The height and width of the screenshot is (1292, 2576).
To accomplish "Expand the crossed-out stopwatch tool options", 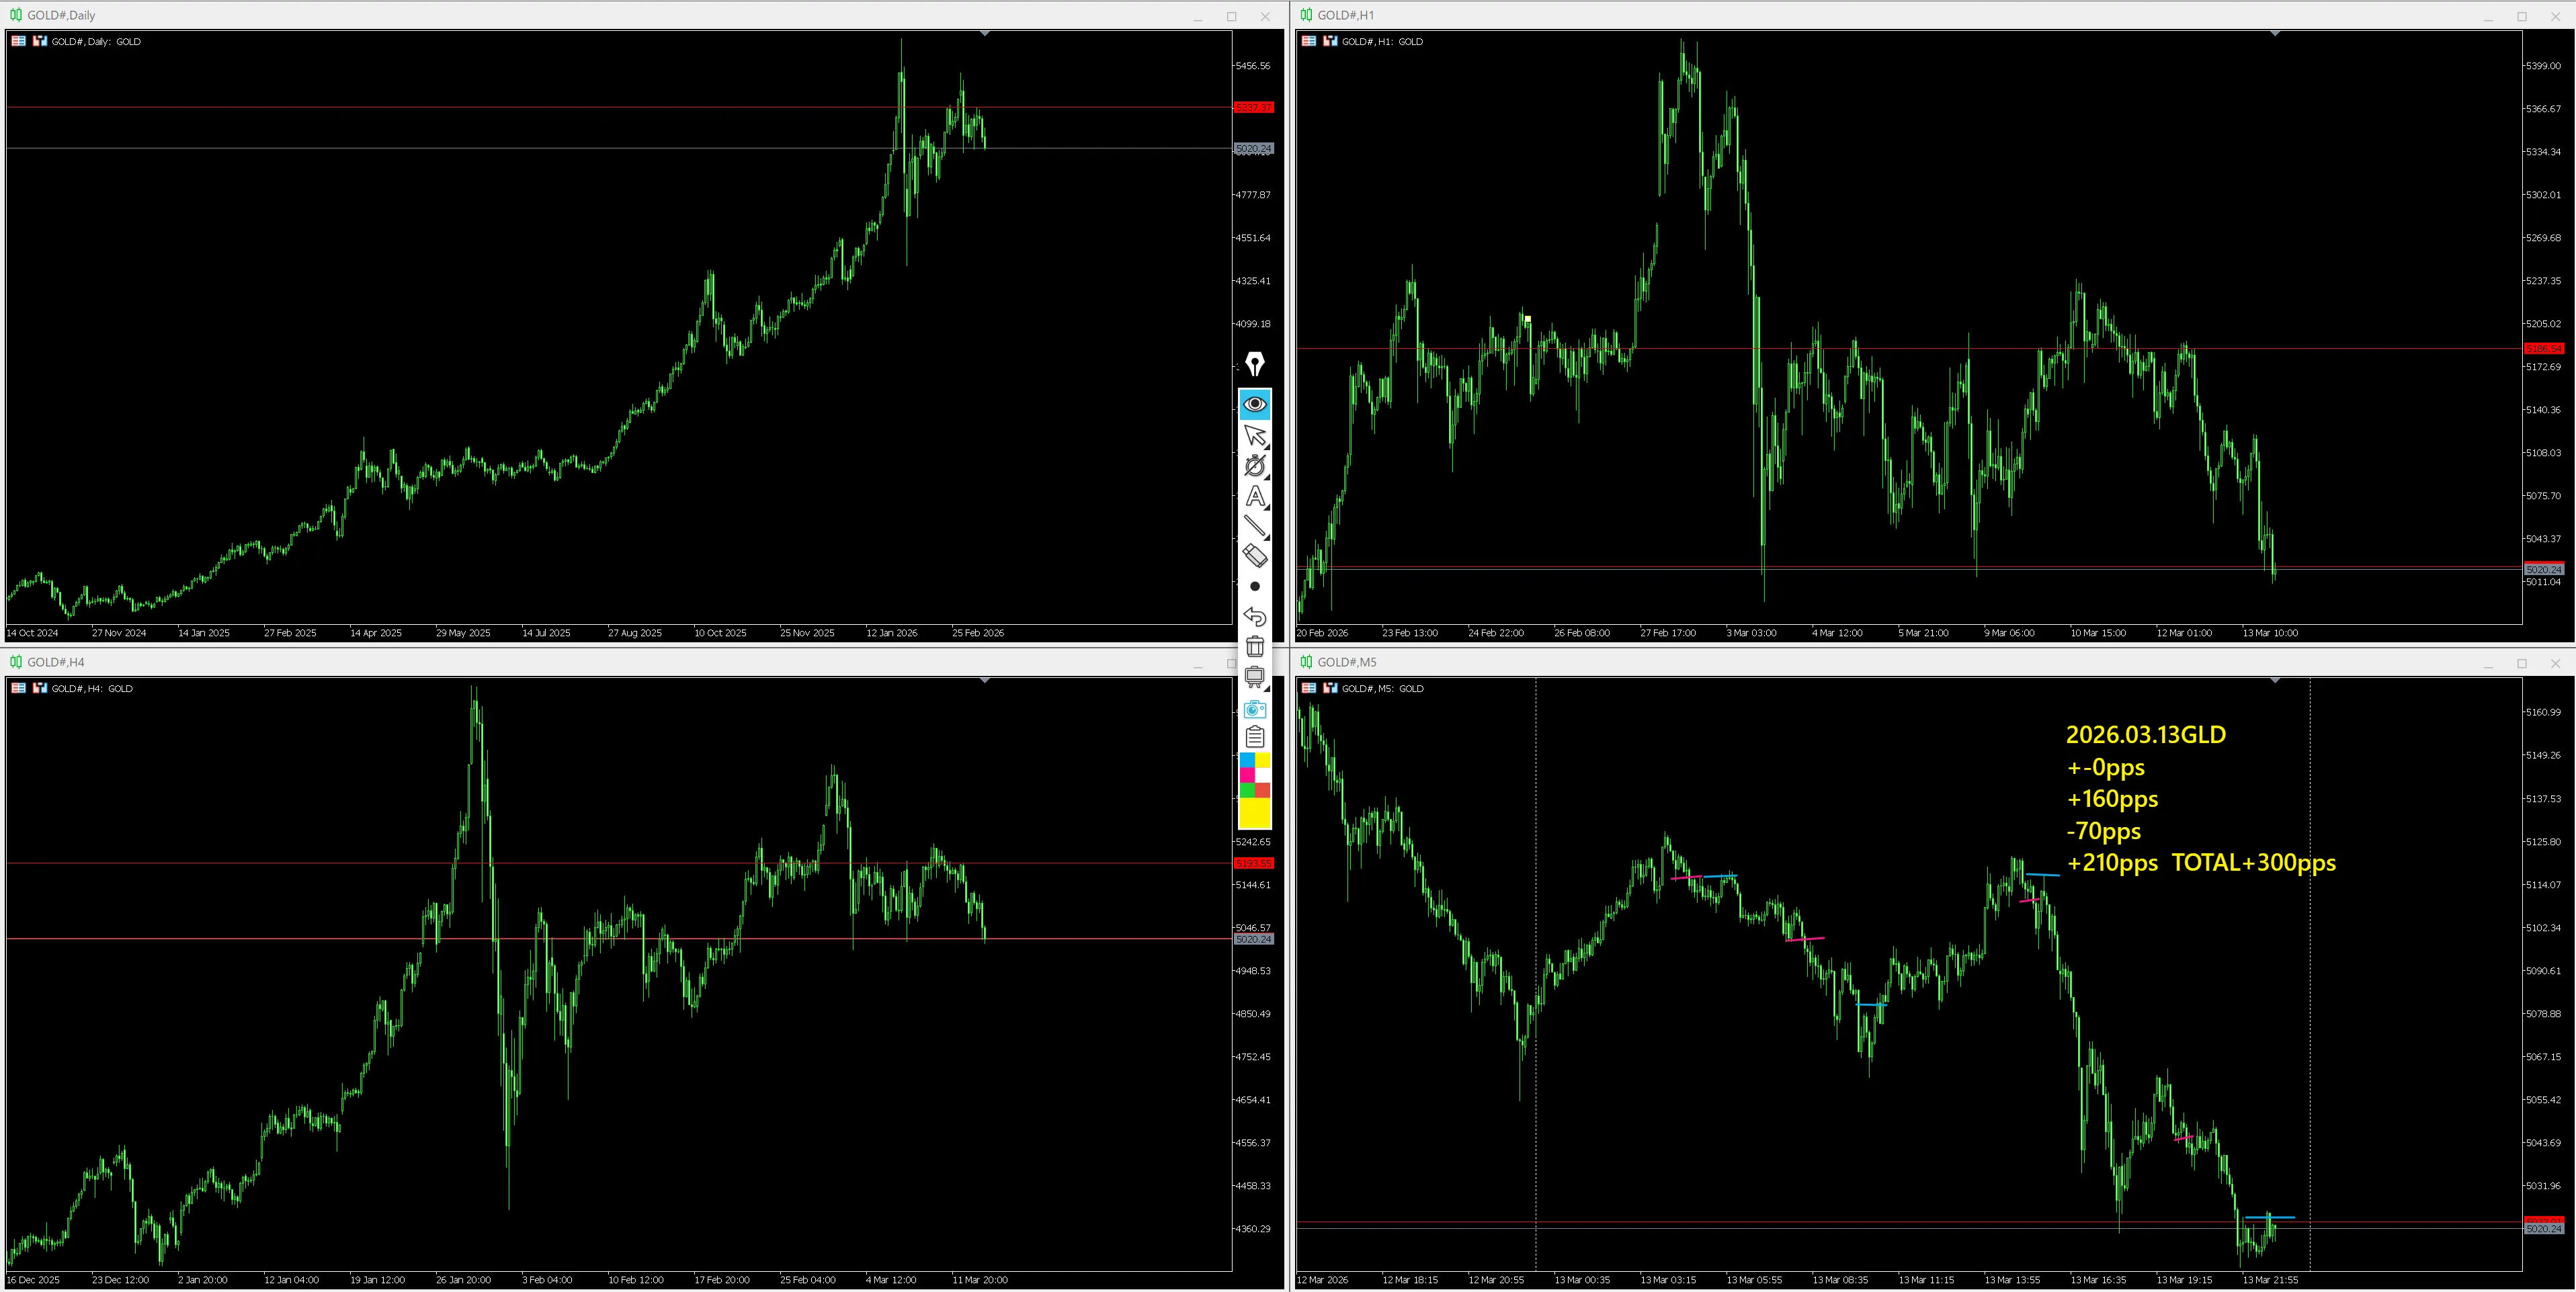I will click(x=1267, y=477).
